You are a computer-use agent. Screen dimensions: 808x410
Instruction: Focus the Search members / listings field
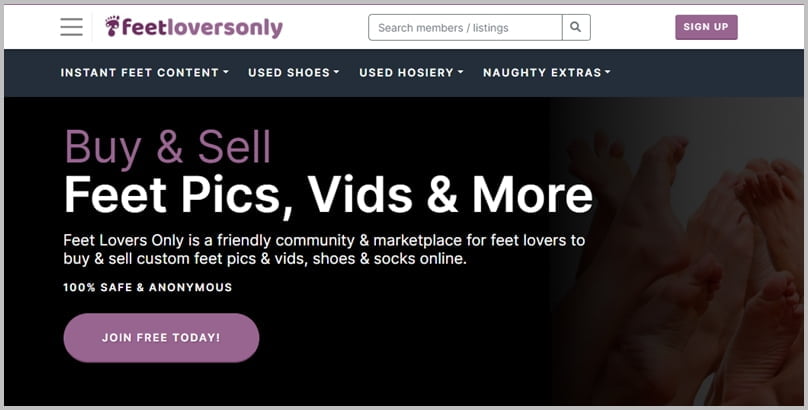click(x=465, y=27)
